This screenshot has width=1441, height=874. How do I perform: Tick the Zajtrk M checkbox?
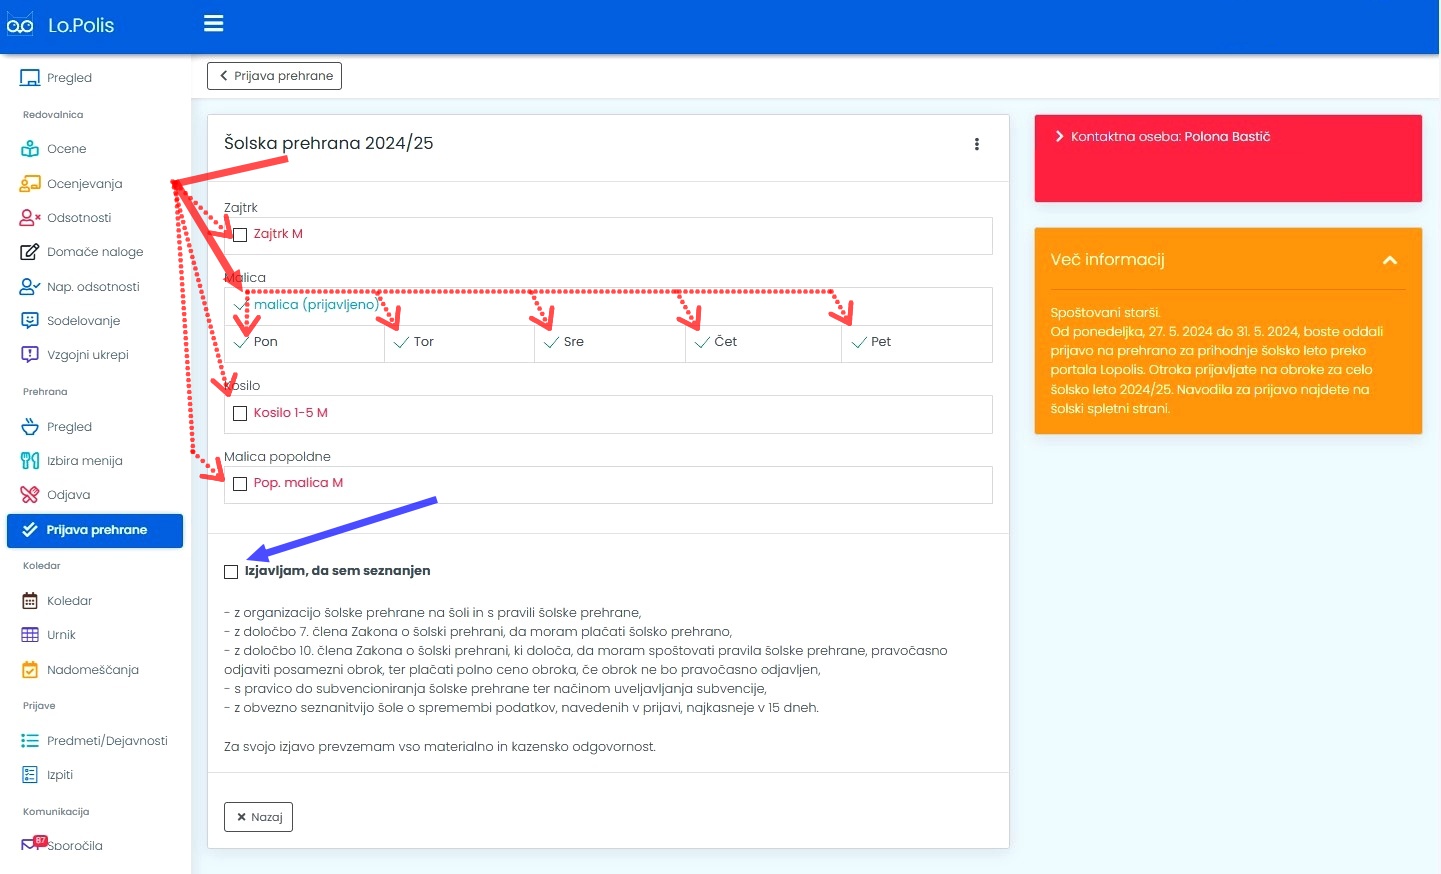click(x=240, y=235)
